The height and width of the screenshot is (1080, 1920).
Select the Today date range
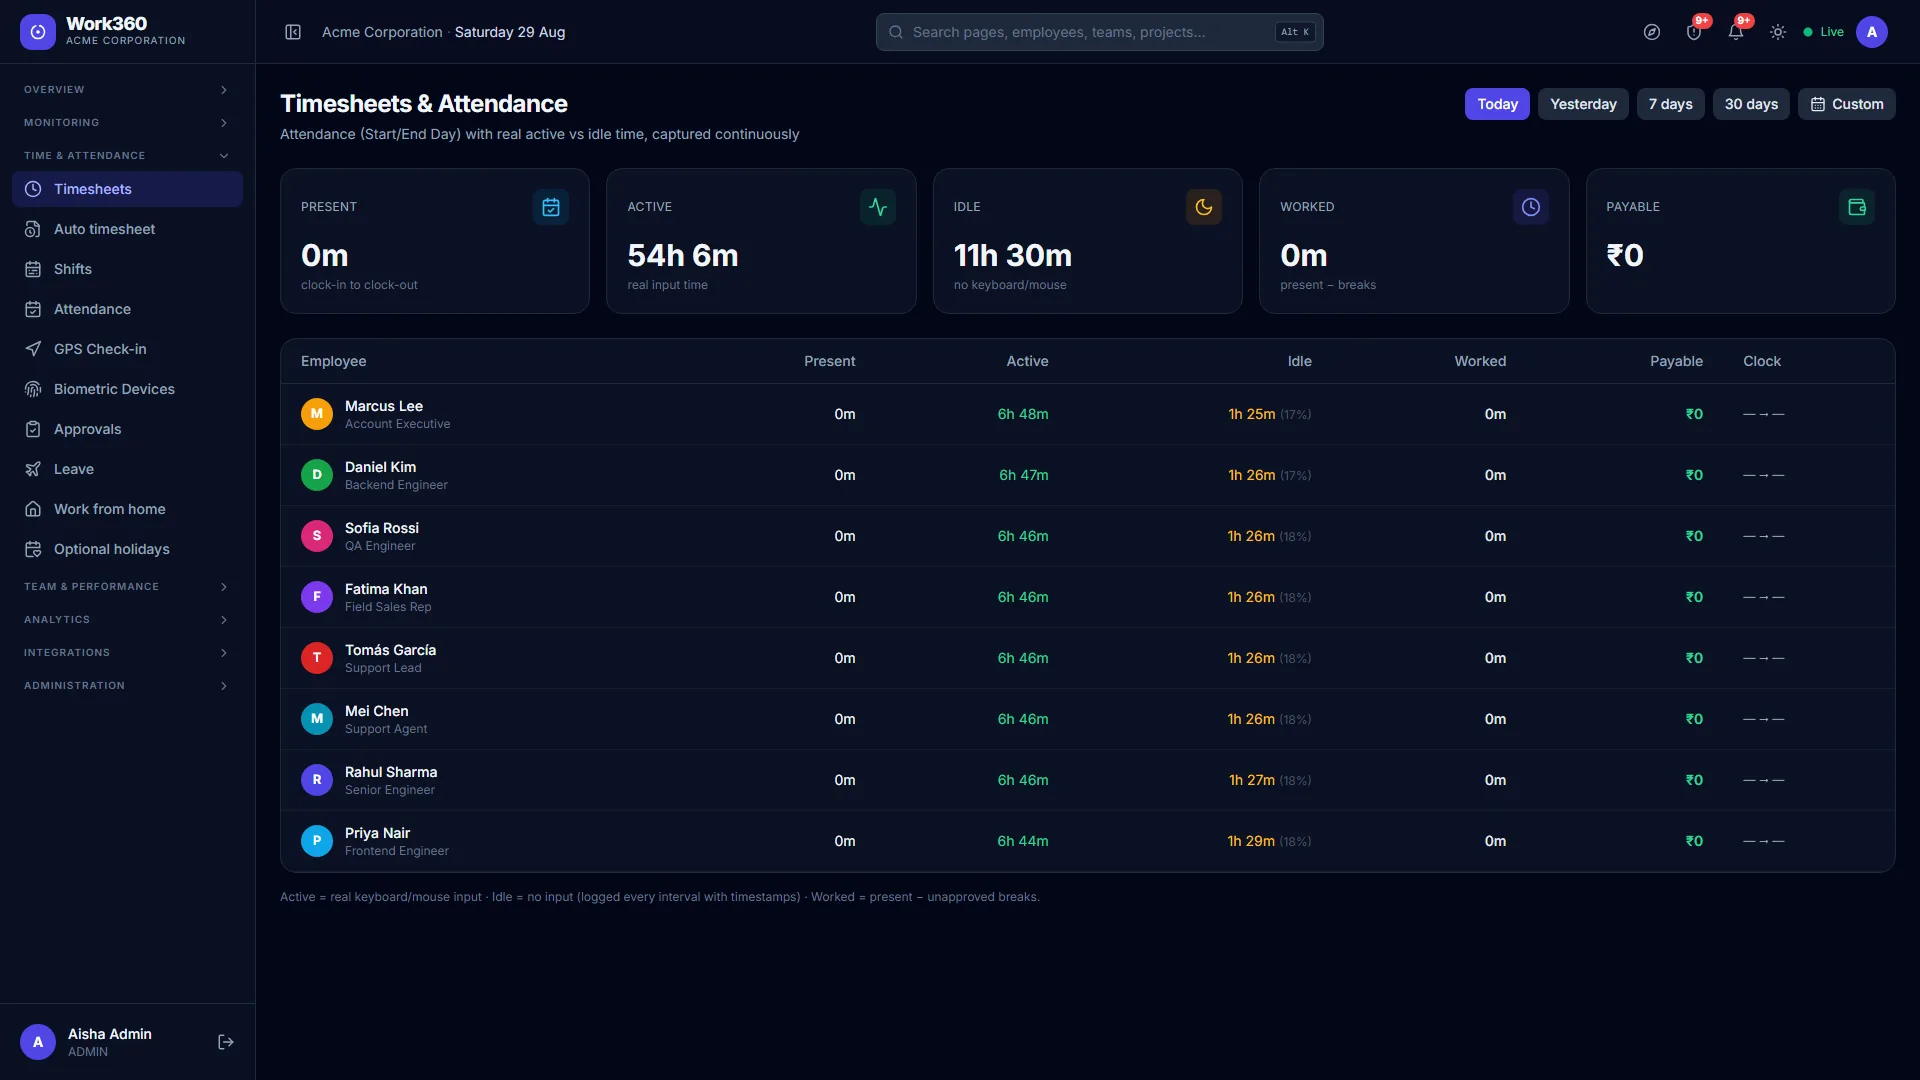click(x=1497, y=104)
